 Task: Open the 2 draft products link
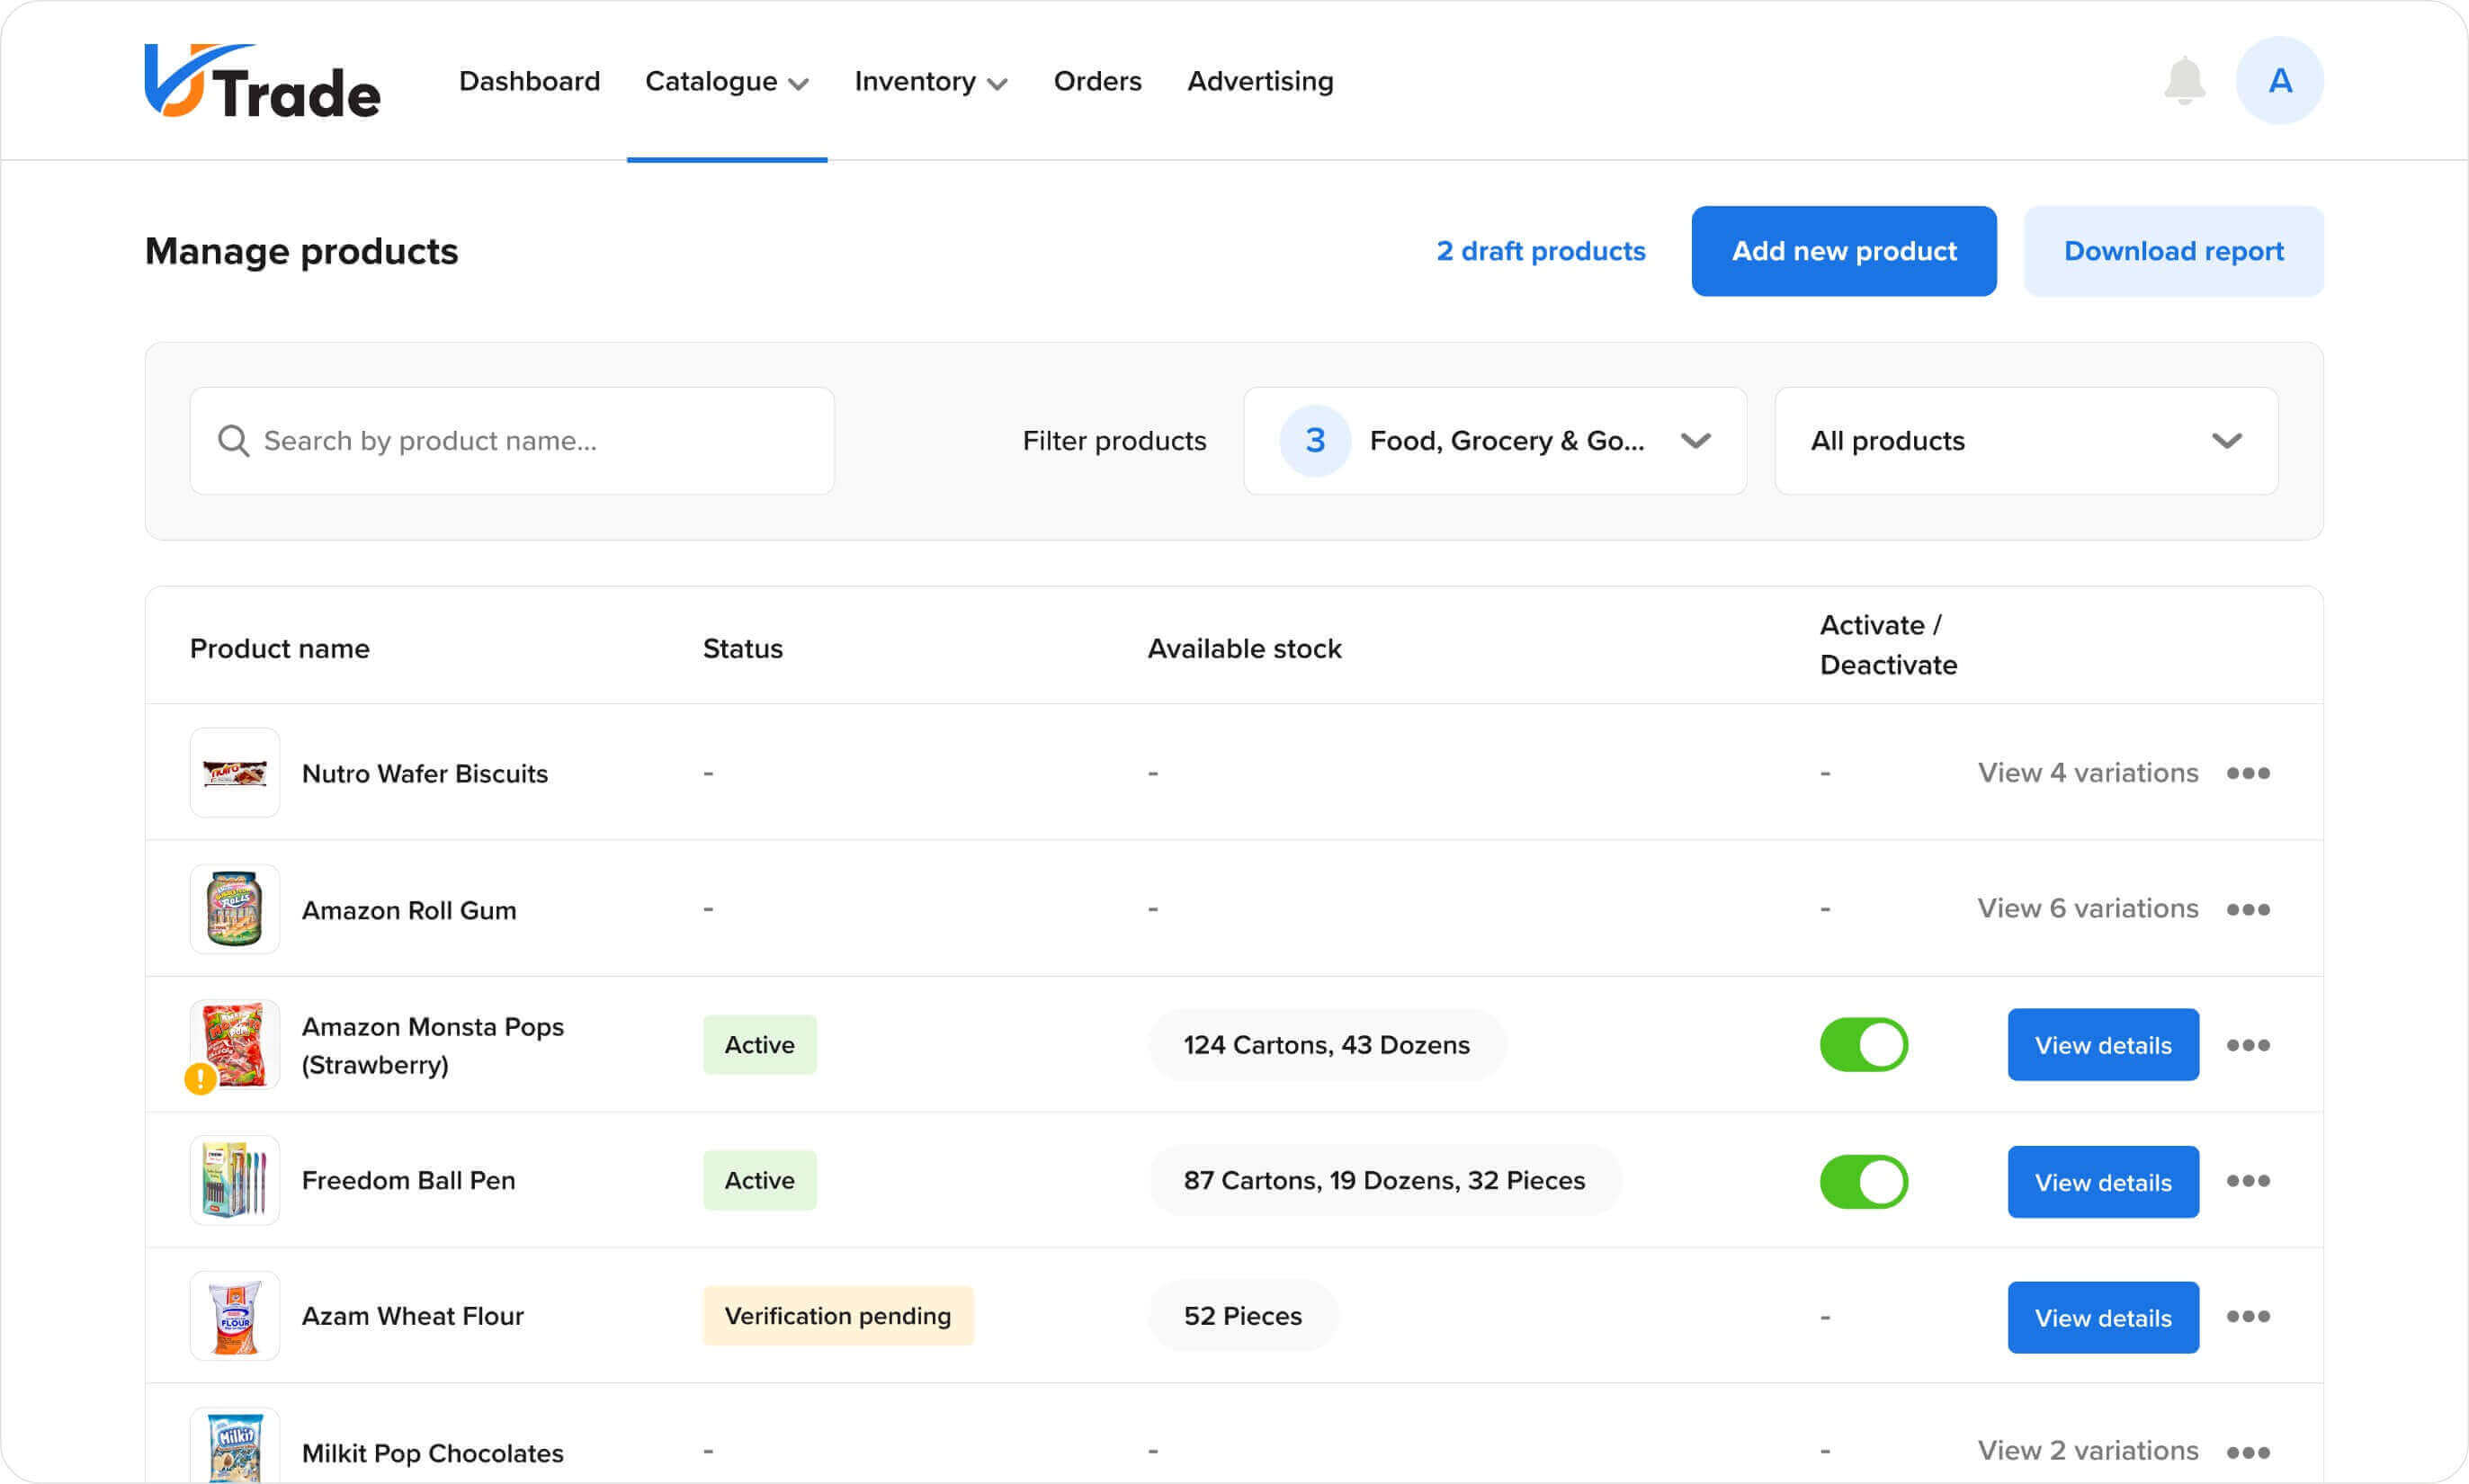pyautogui.click(x=1540, y=251)
